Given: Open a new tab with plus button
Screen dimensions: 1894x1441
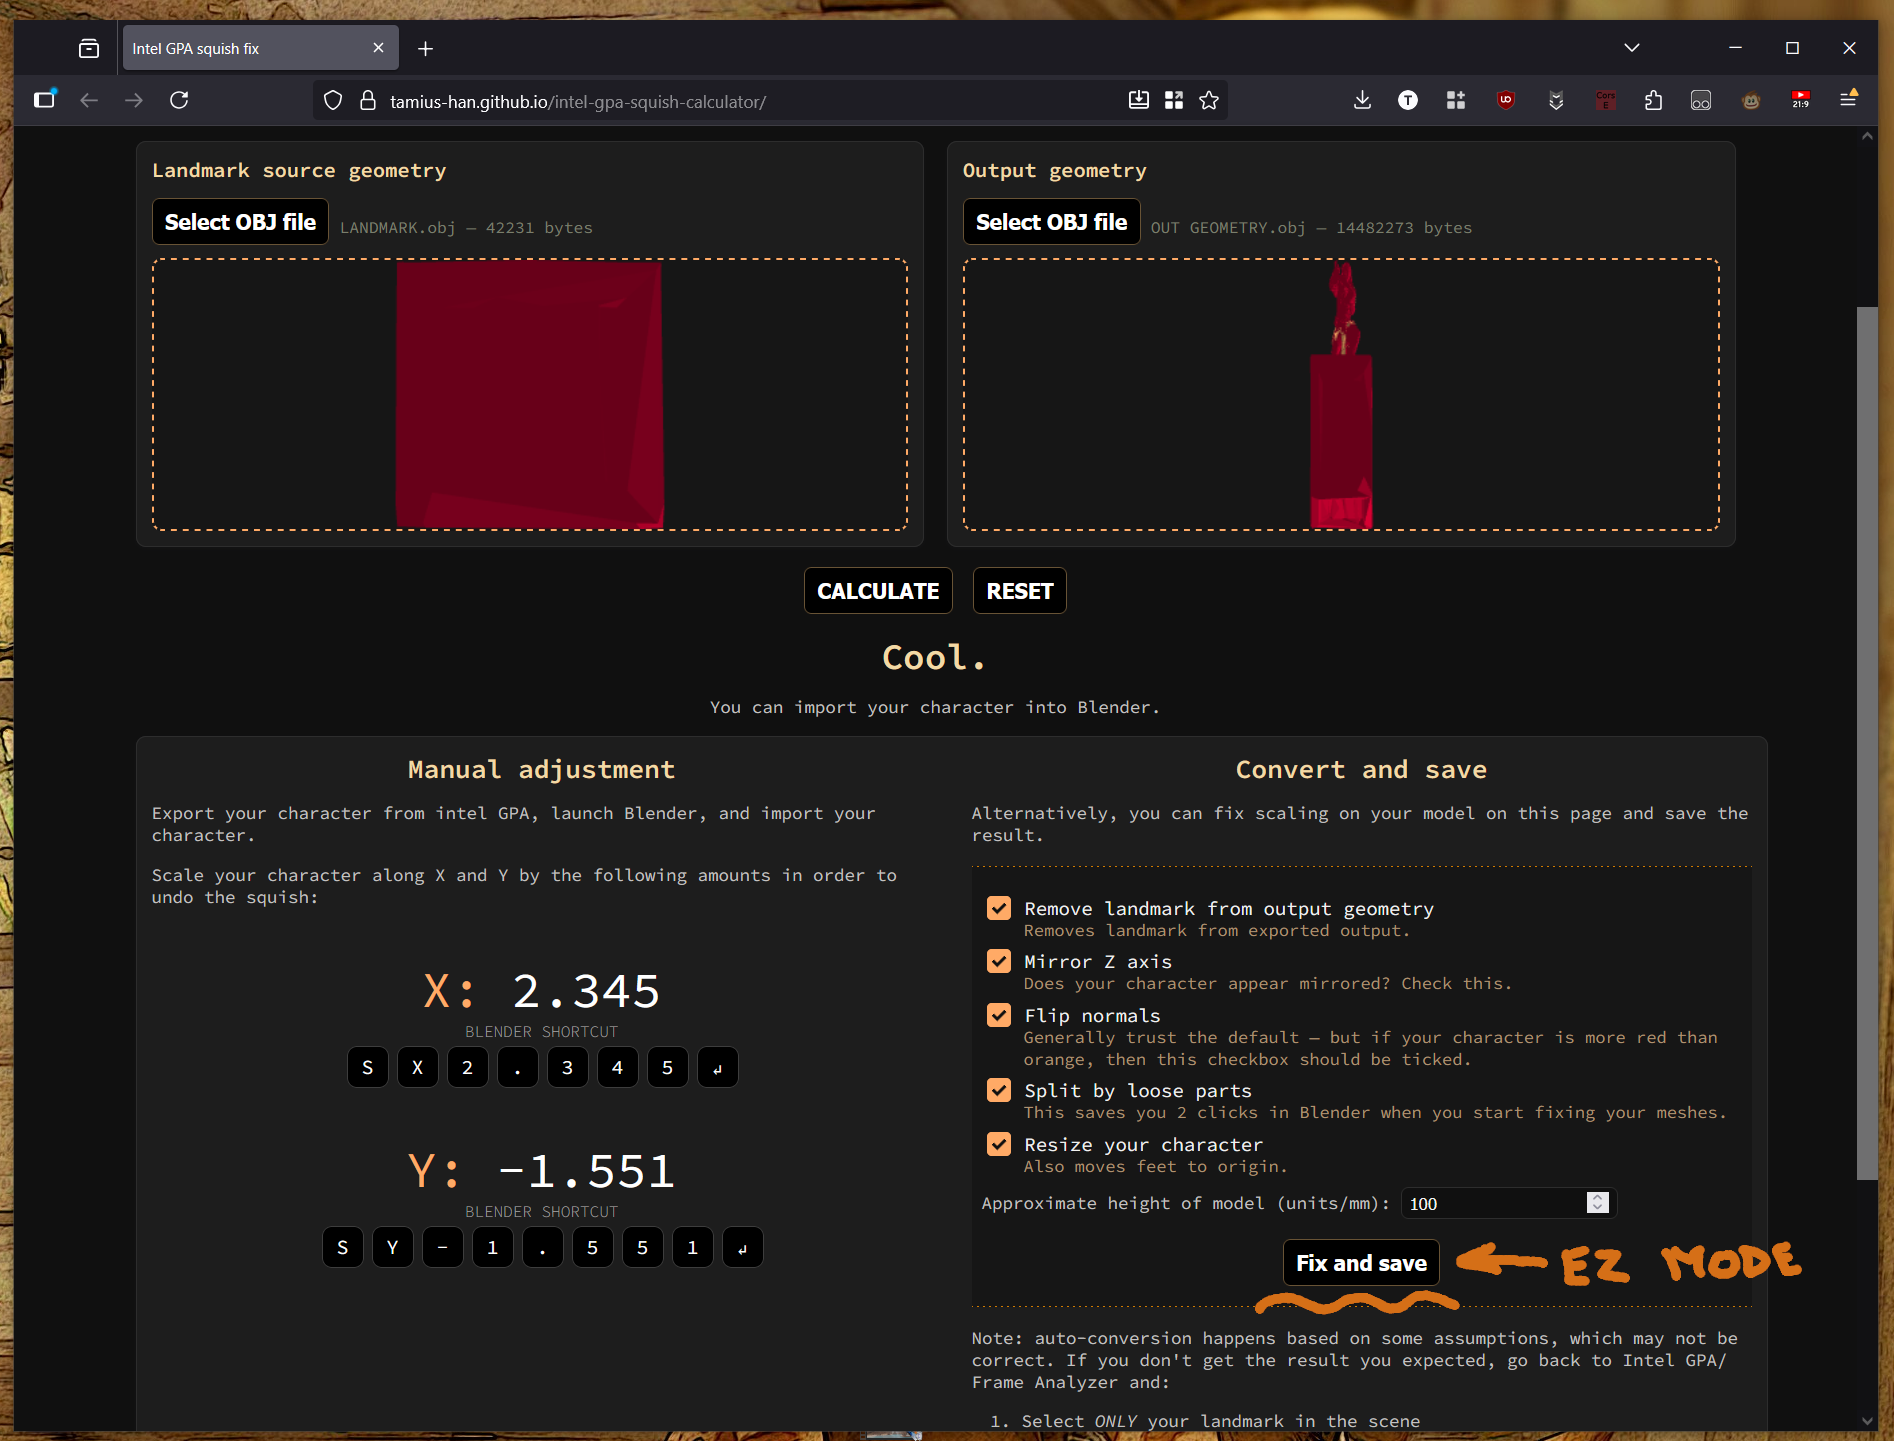Looking at the screenshot, I should [x=425, y=48].
